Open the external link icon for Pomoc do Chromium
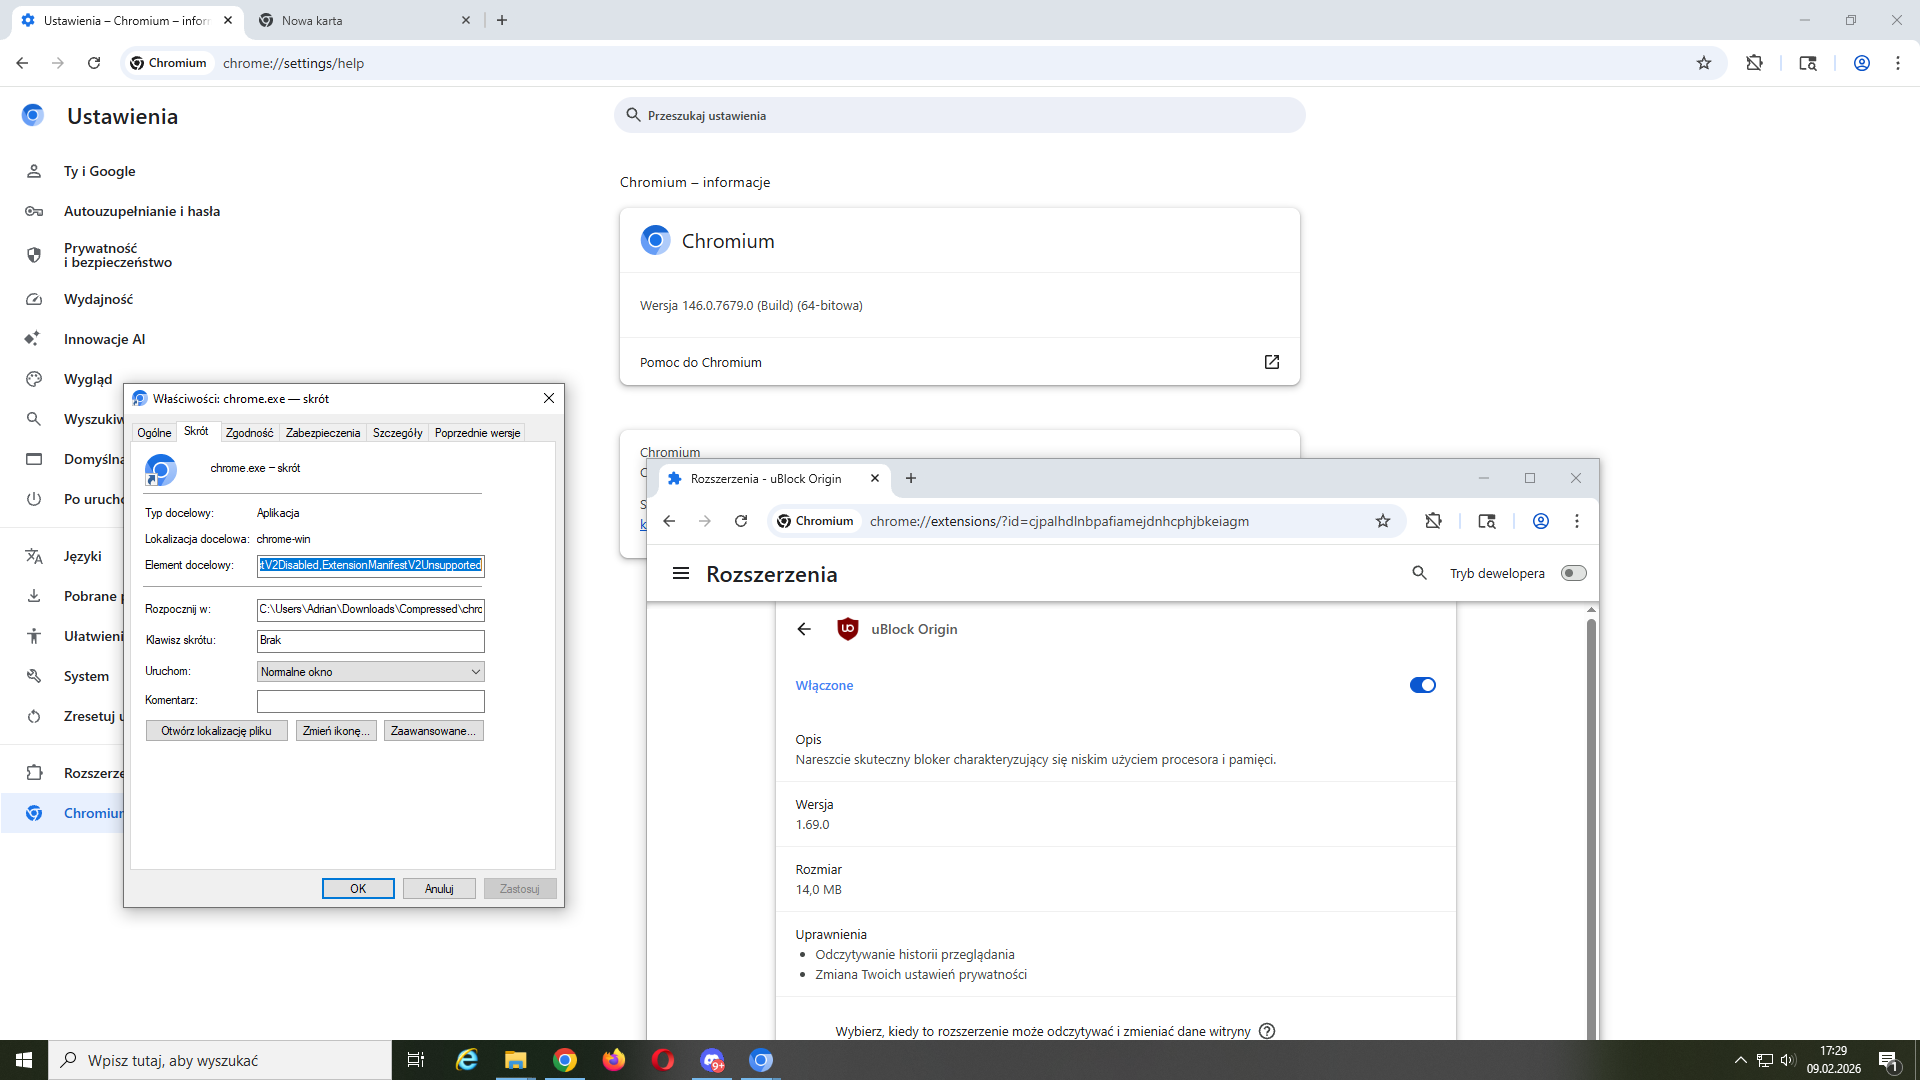 click(1271, 362)
